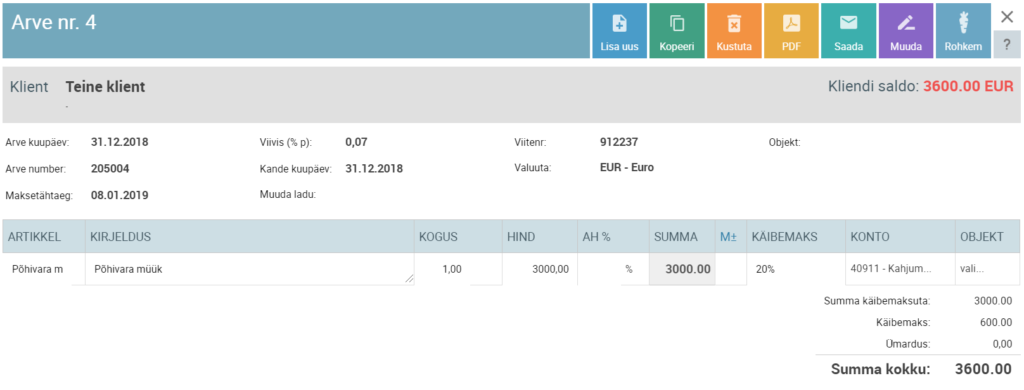
Task: Click Summa käibemaksuta value 3000.00
Action: pyautogui.click(x=993, y=301)
